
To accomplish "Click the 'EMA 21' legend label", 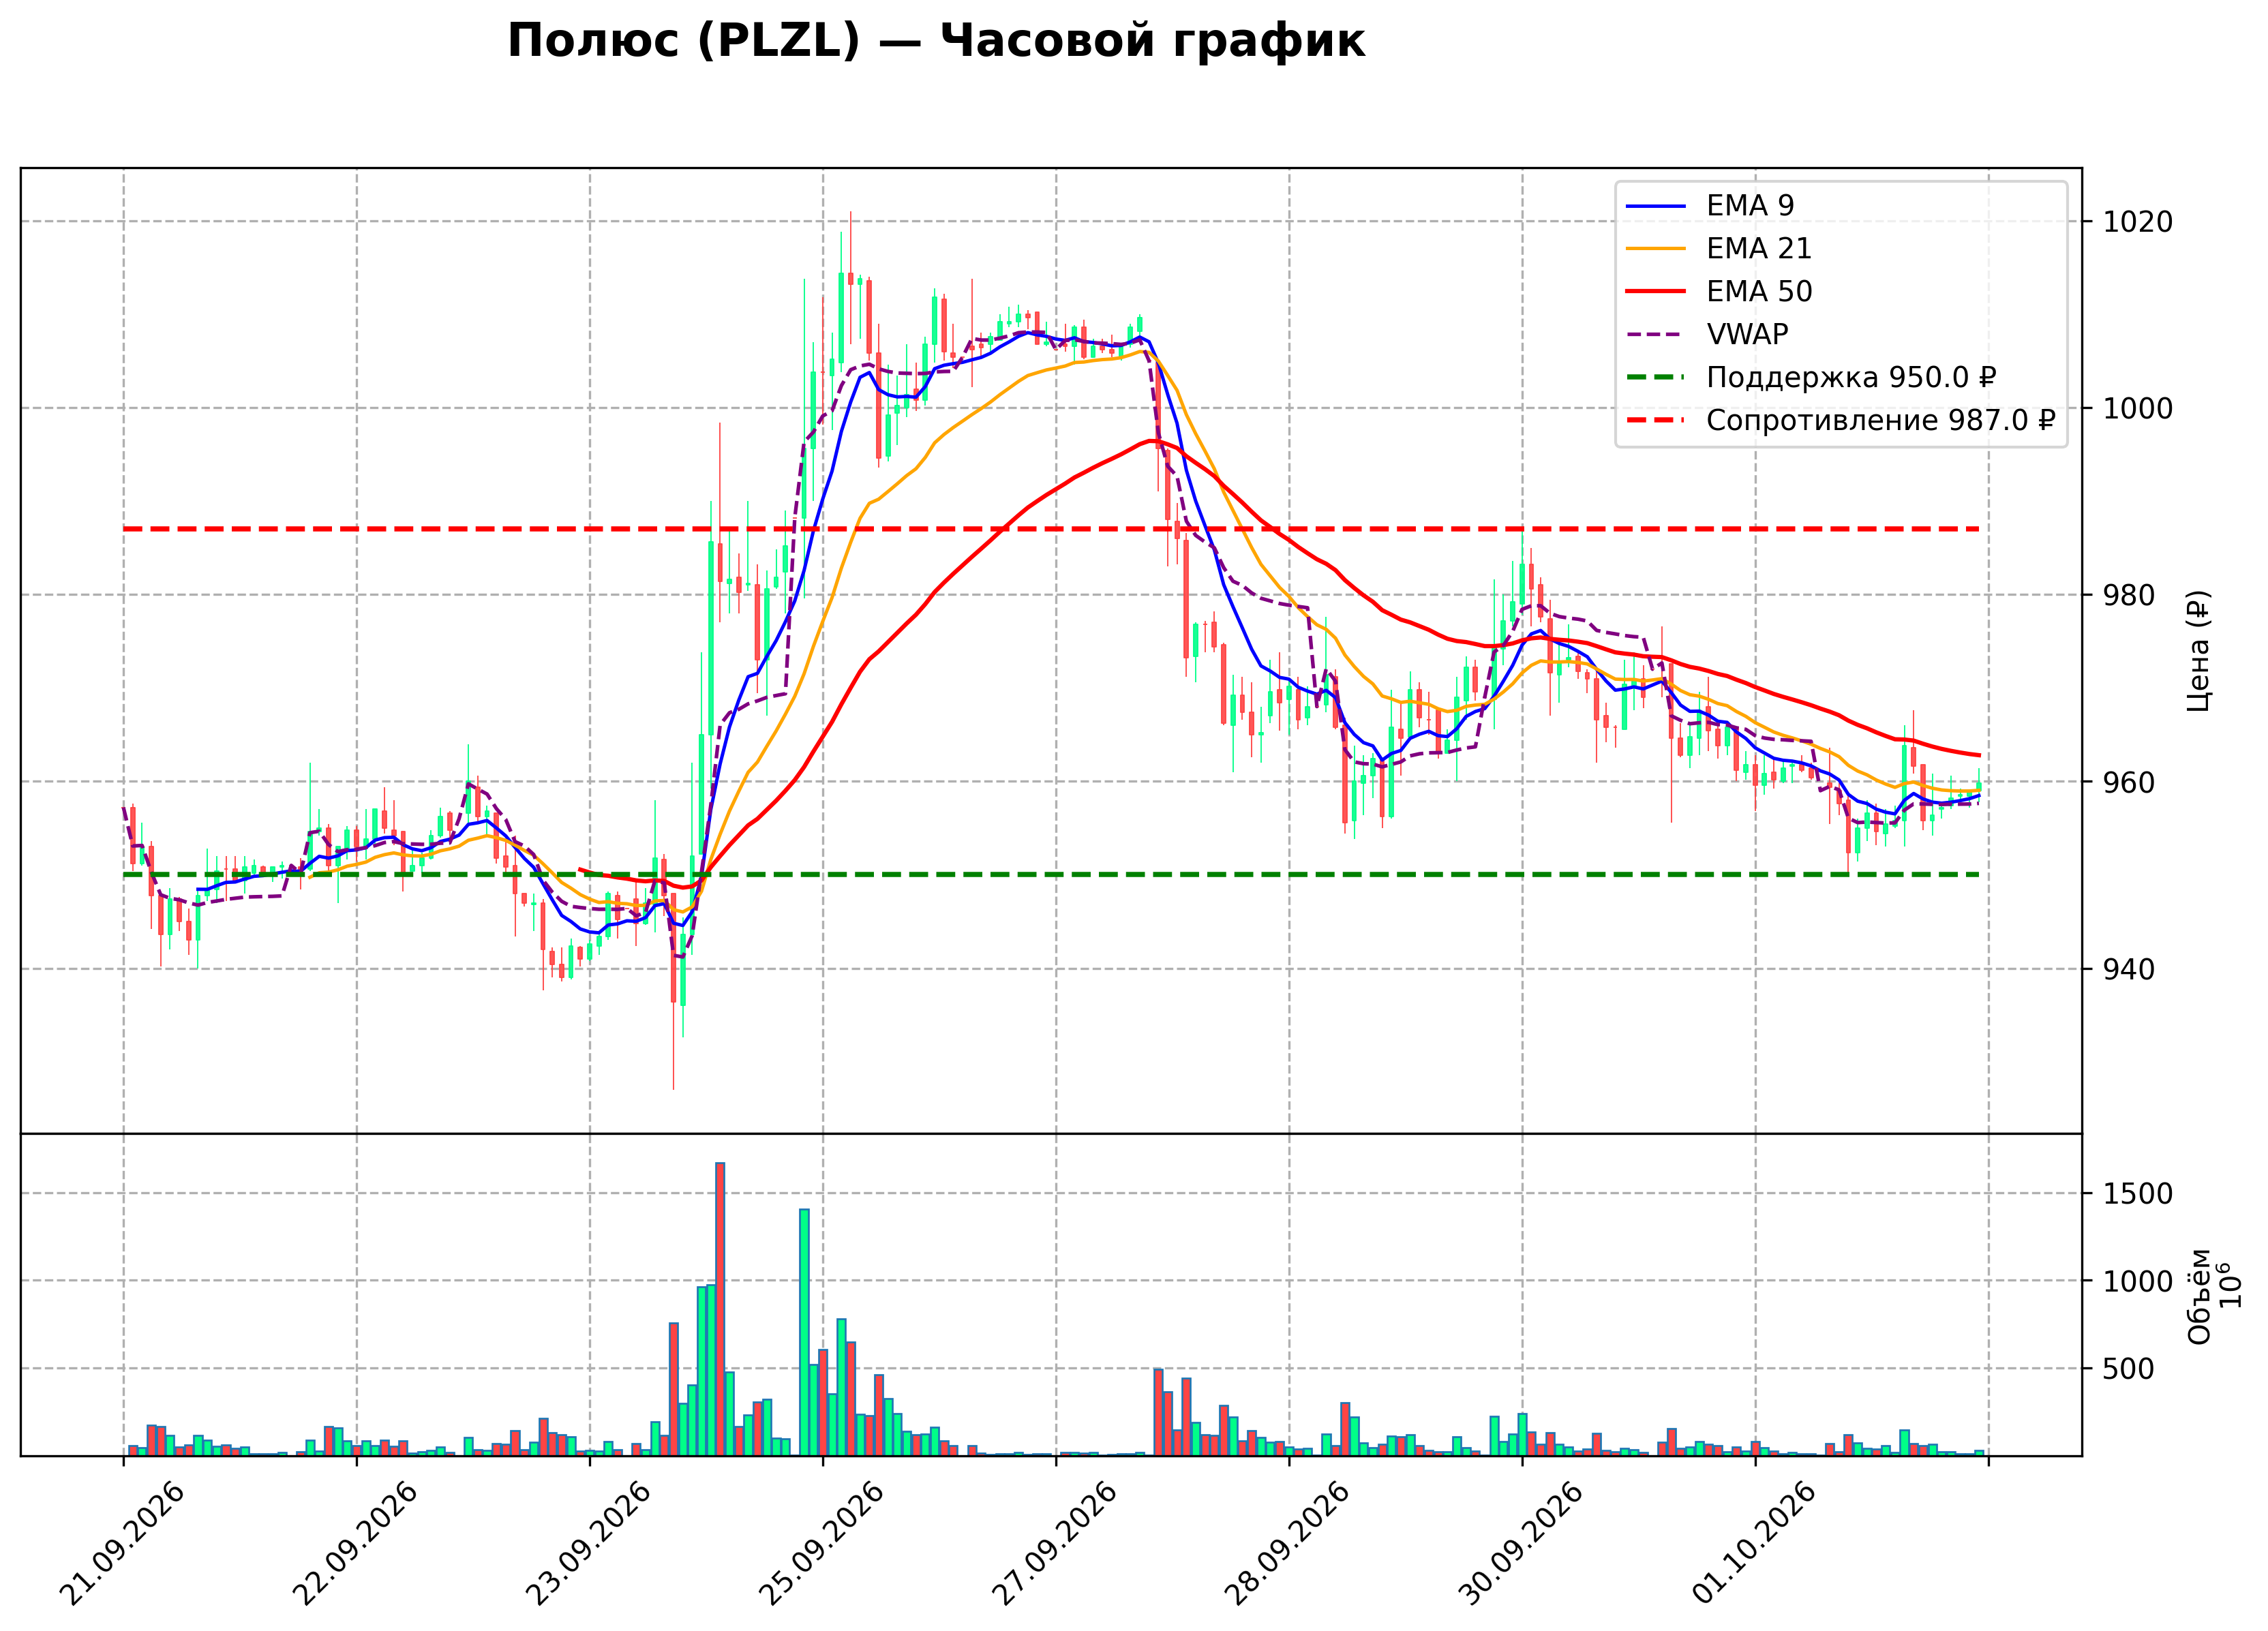I will coord(1759,249).
